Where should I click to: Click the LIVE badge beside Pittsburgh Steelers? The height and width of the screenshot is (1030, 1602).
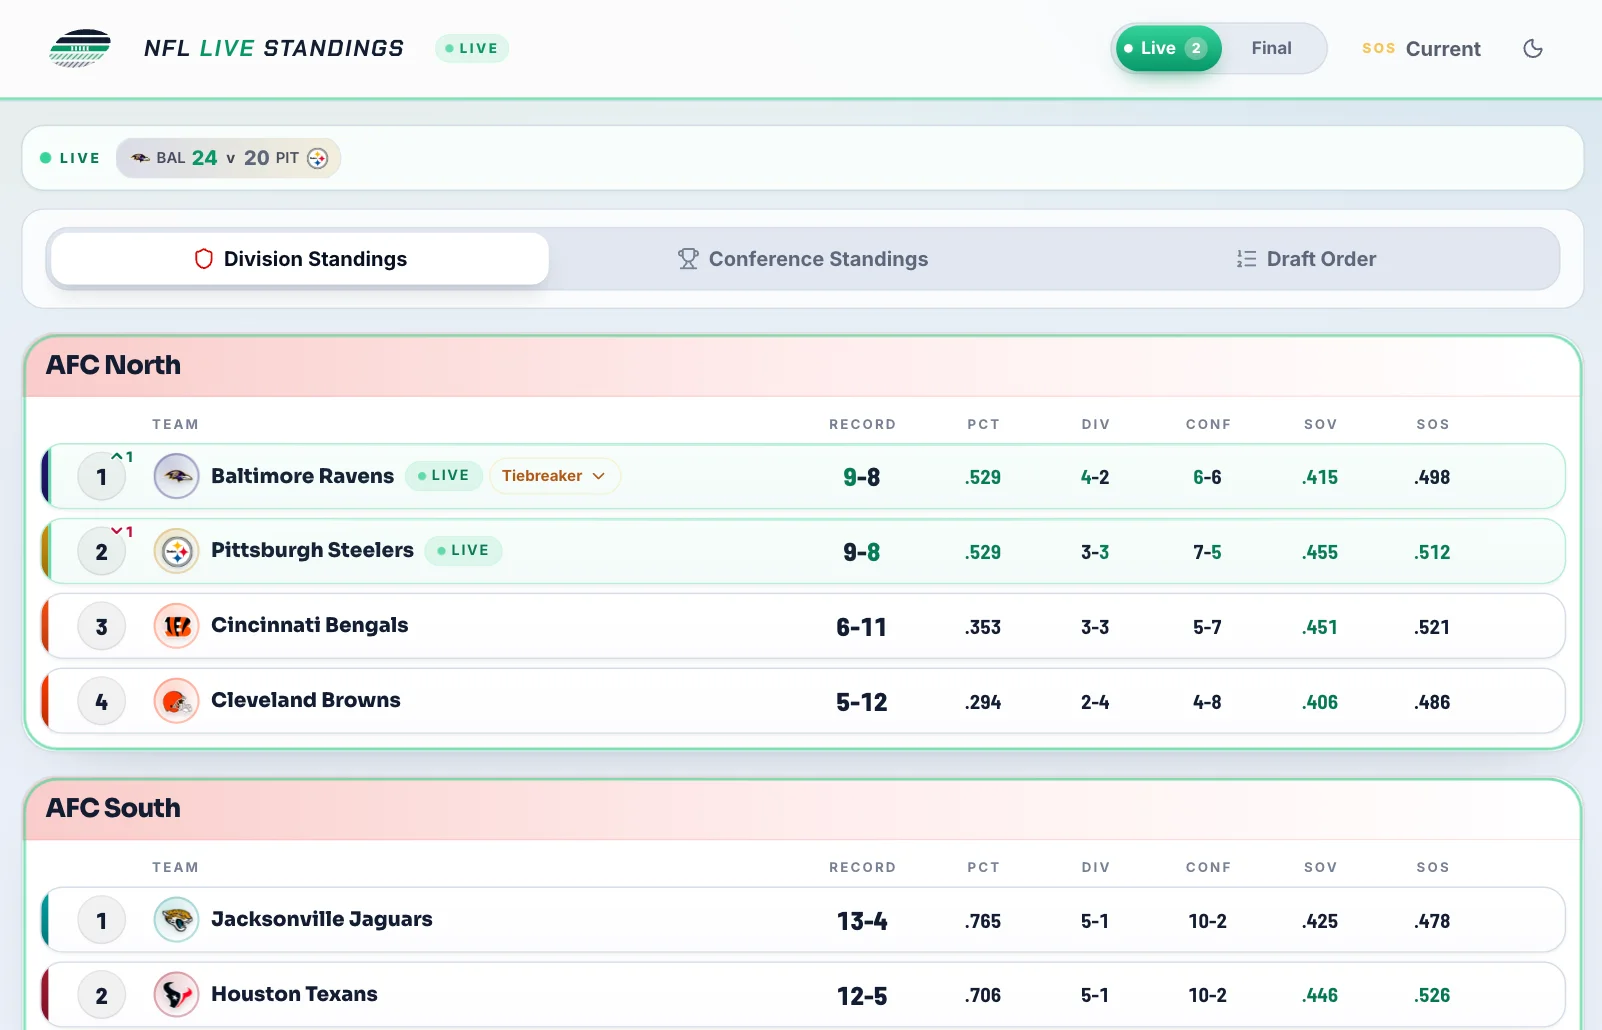464,551
